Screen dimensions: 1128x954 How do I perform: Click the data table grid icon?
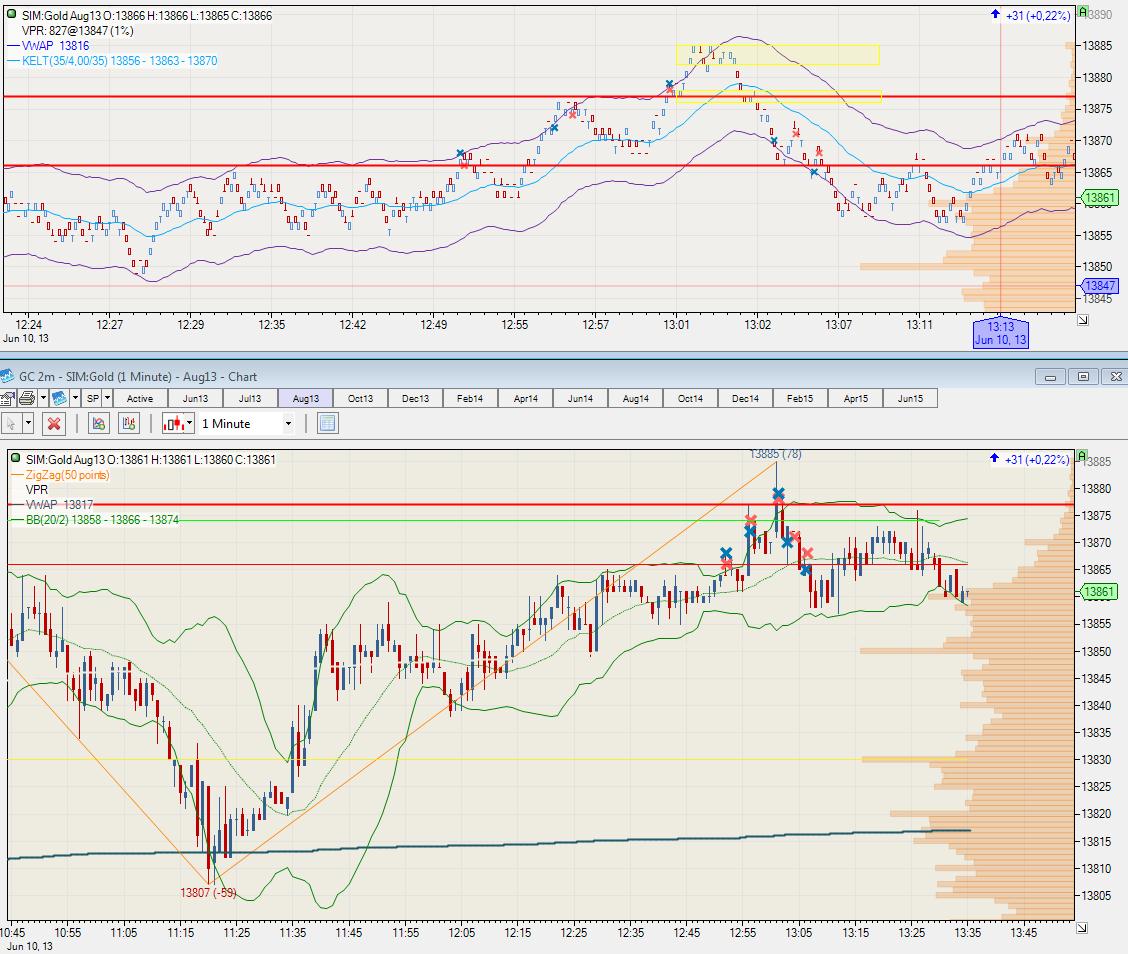tap(327, 424)
